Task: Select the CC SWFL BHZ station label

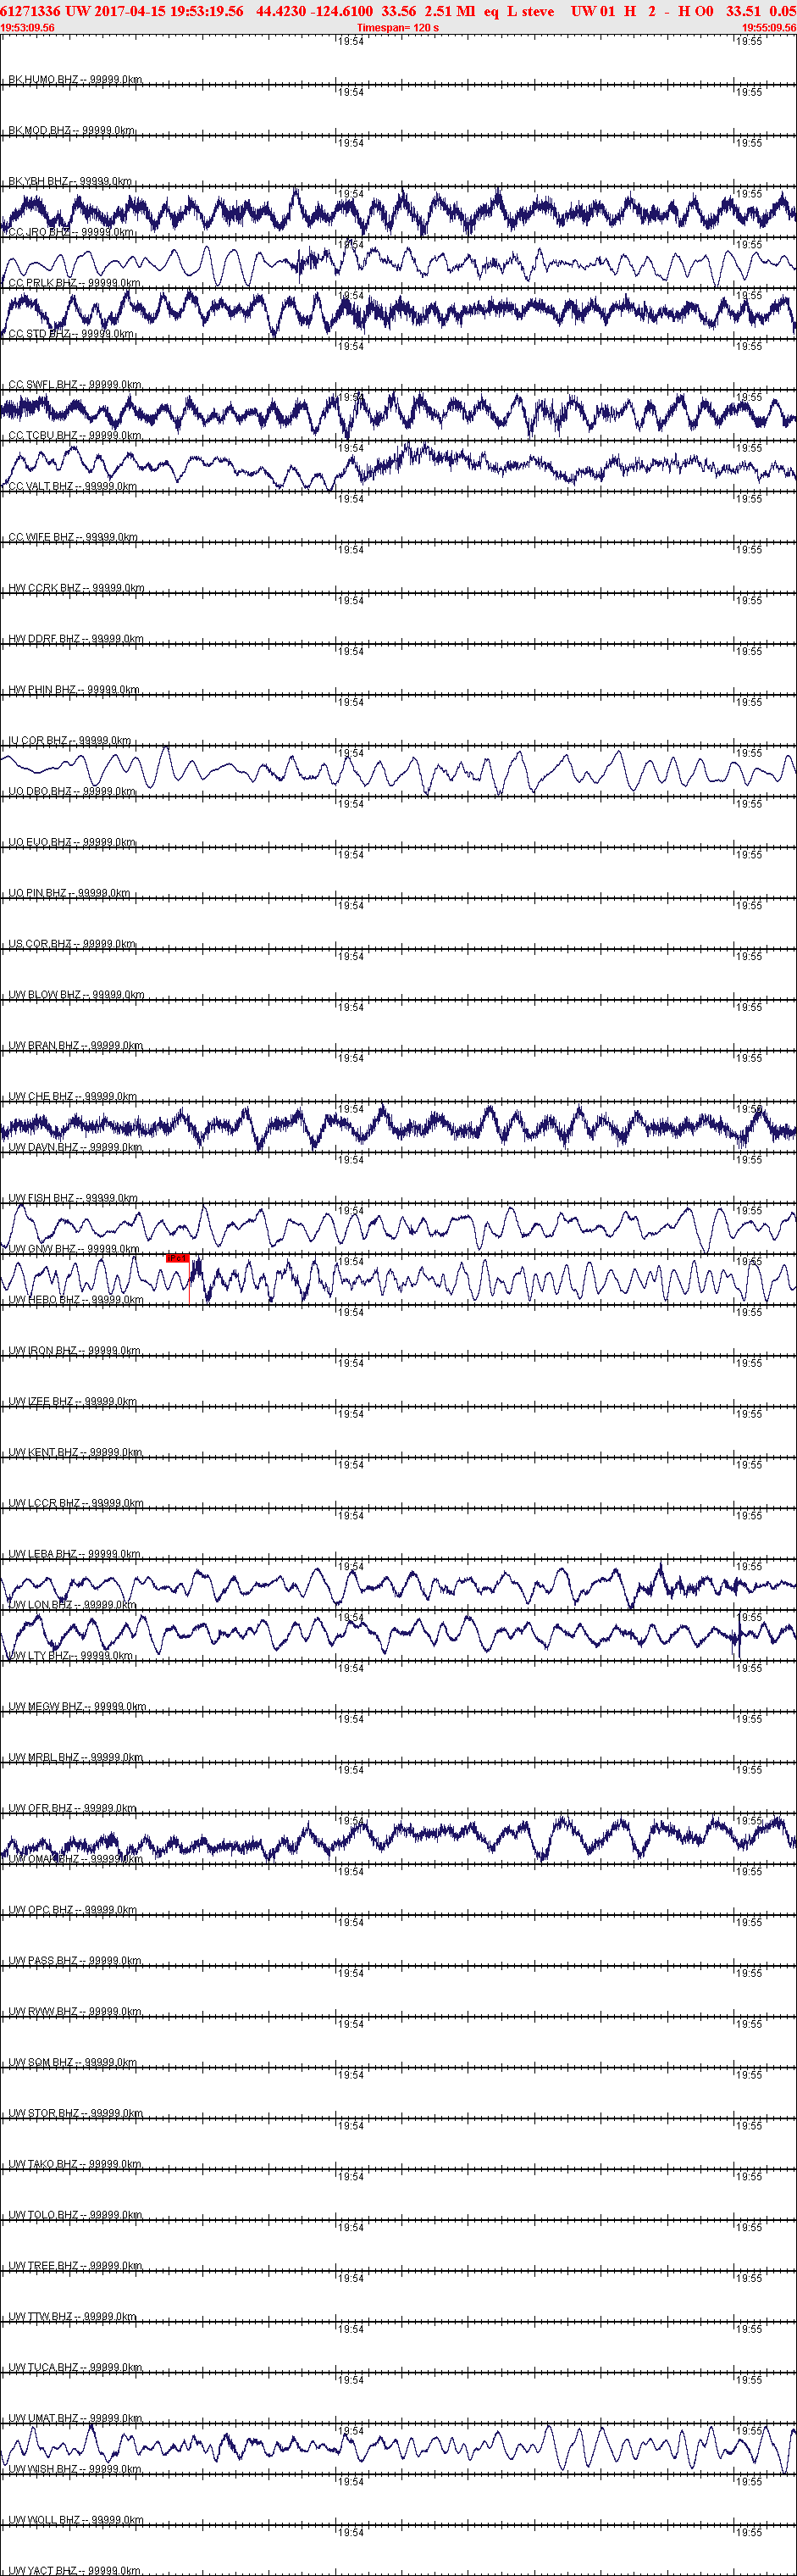Action: [75, 385]
